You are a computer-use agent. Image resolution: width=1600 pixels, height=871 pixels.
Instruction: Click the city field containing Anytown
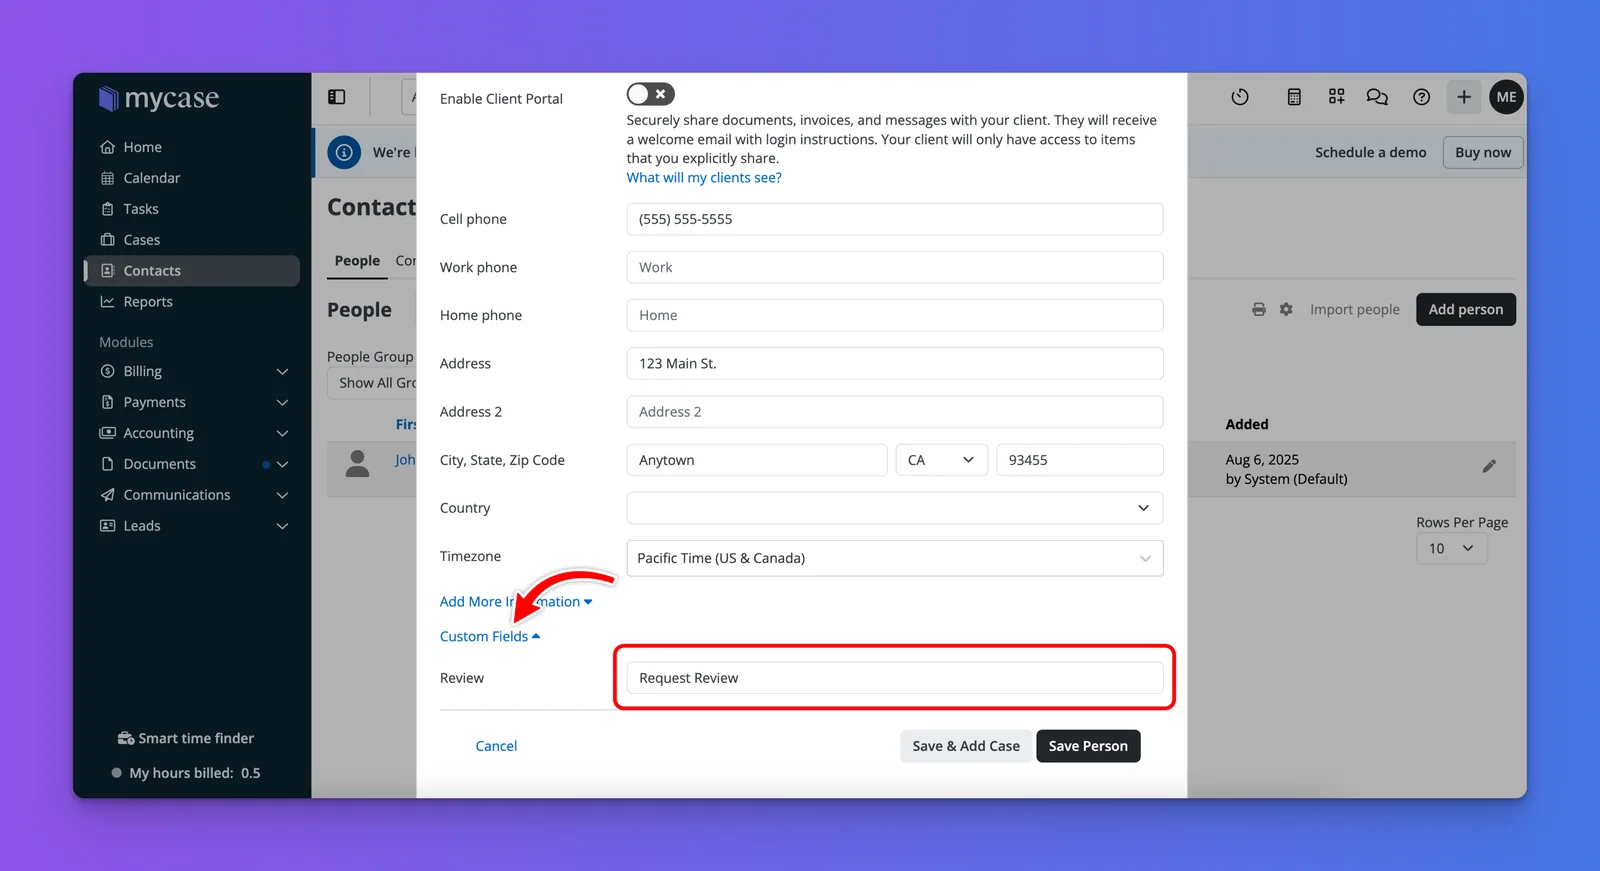tap(757, 460)
